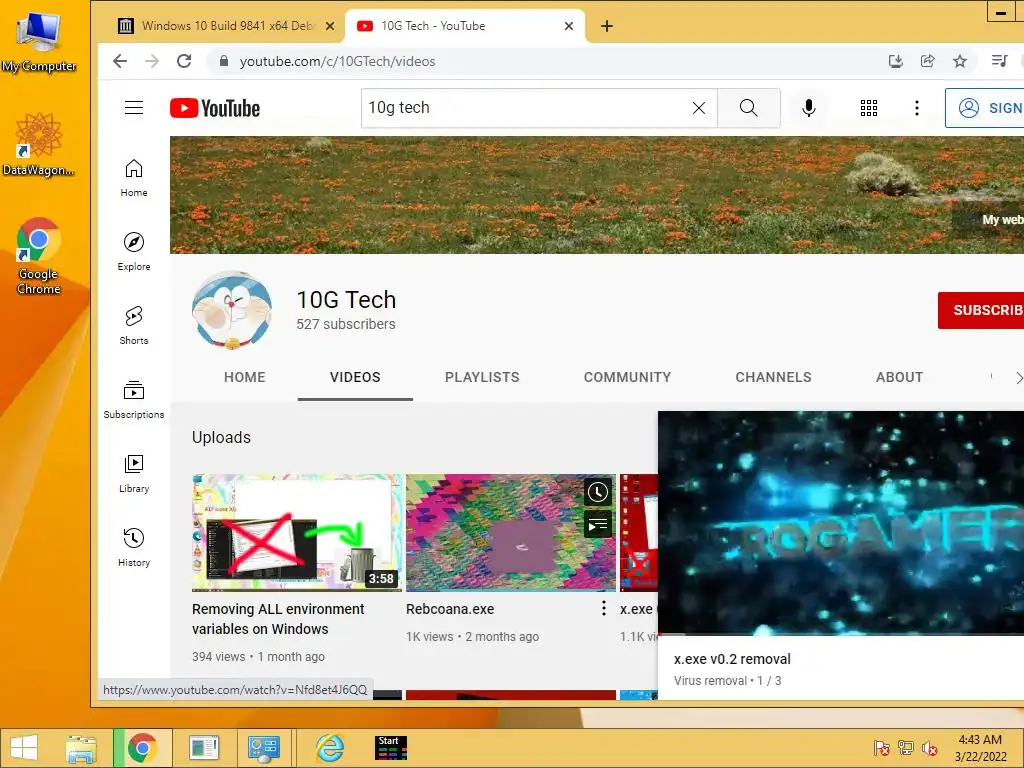Screen dimensions: 1024x768
Task: Open My Computer desktop icon
Action: [x=39, y=40]
